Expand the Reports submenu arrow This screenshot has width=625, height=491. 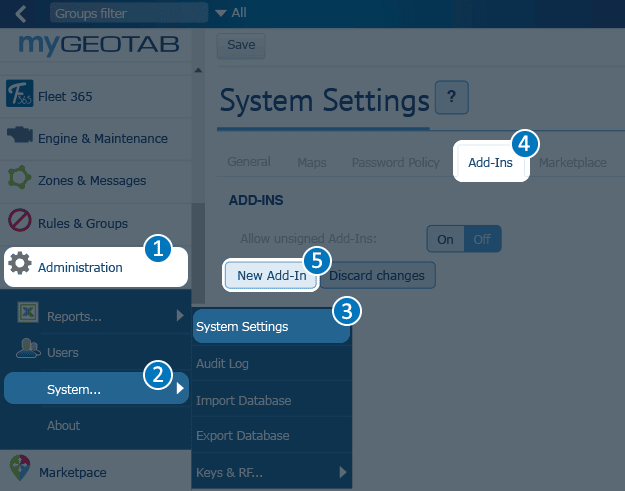[x=180, y=315]
